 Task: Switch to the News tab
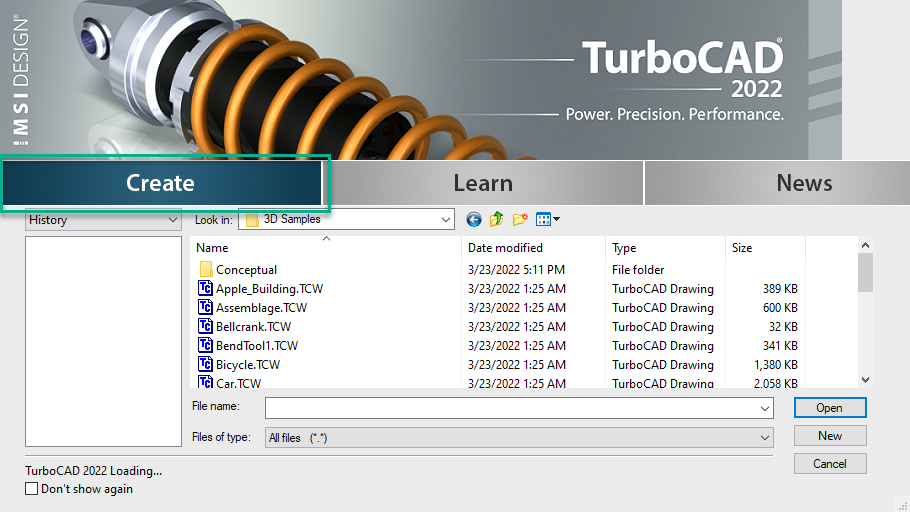[804, 183]
